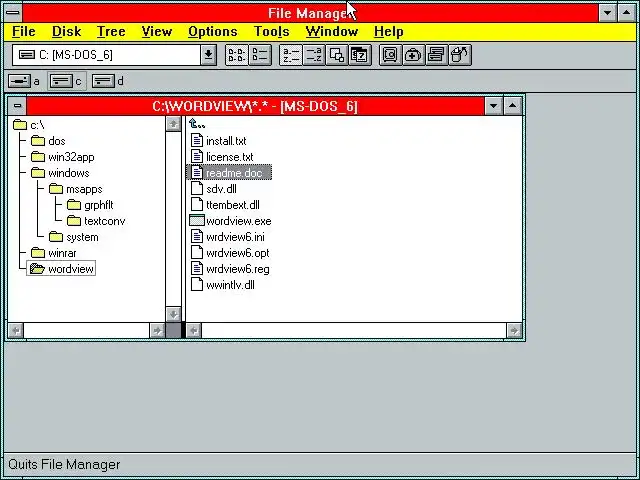
Task: Select the system folder
Action: pyautogui.click(x=73, y=237)
